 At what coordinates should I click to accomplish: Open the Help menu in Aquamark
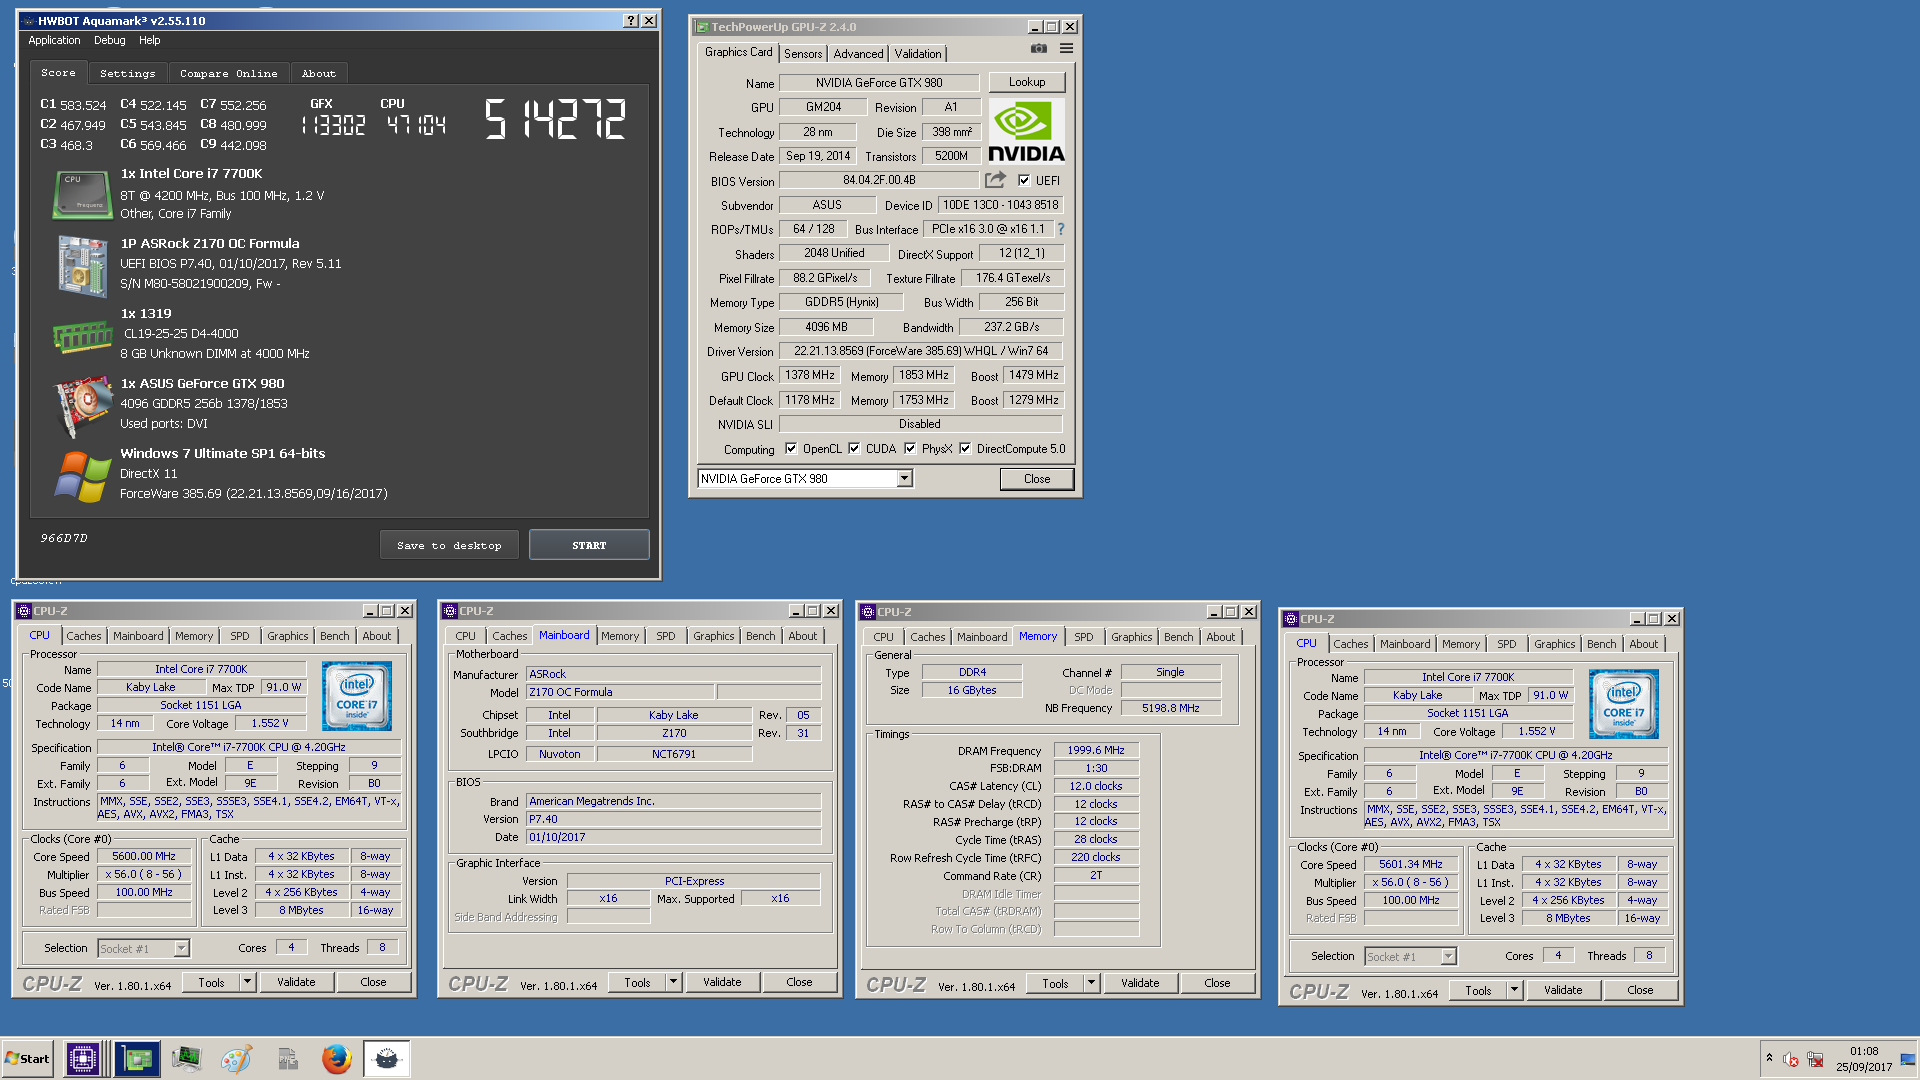point(150,41)
